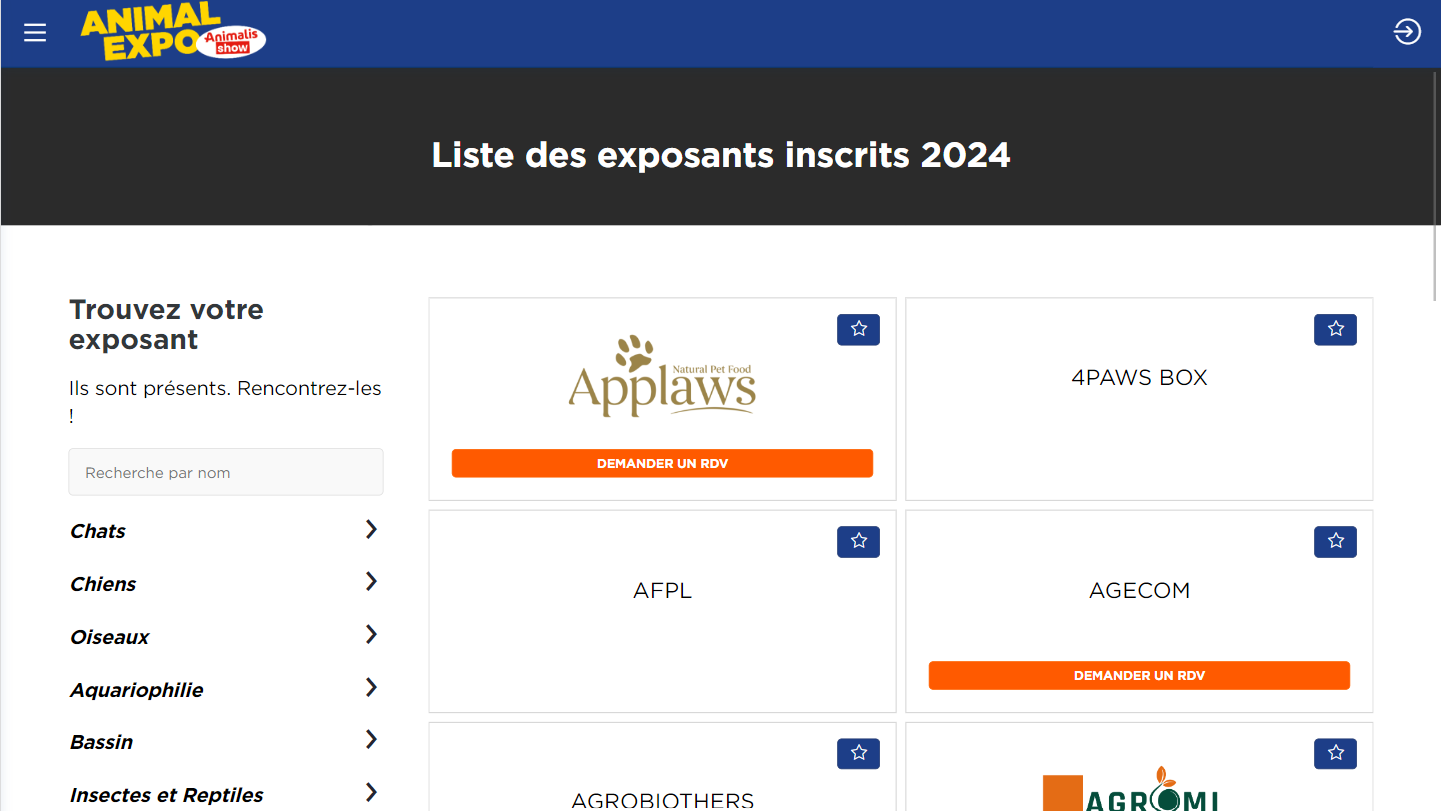Expand Insectes et Reptiles chevron
This screenshot has width=1441, height=811.
(x=371, y=792)
